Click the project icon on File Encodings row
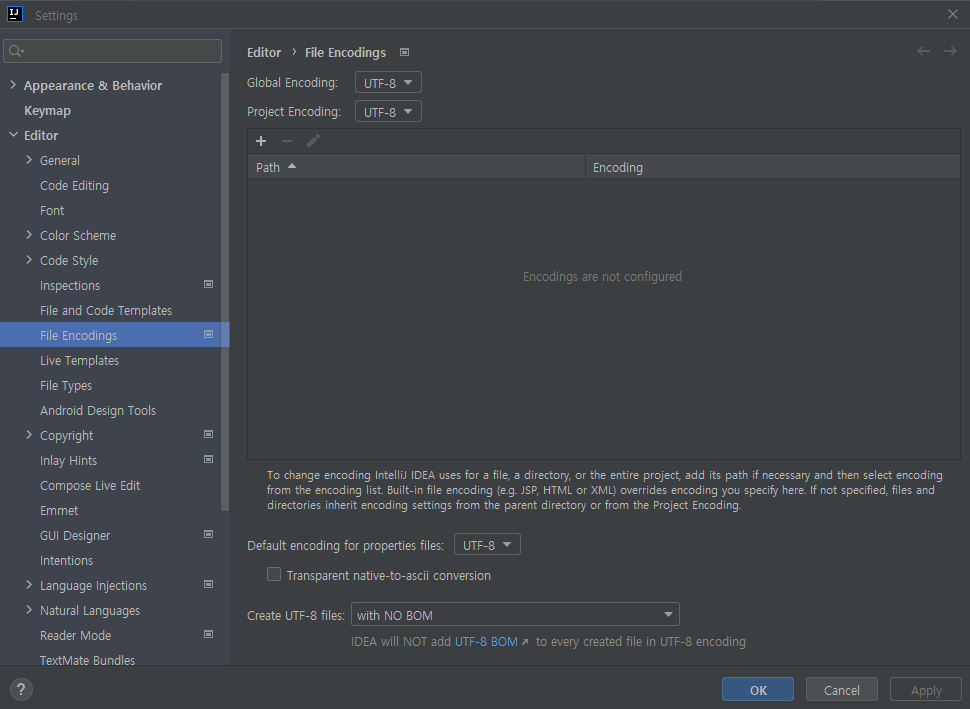This screenshot has height=709, width=970. (208, 335)
